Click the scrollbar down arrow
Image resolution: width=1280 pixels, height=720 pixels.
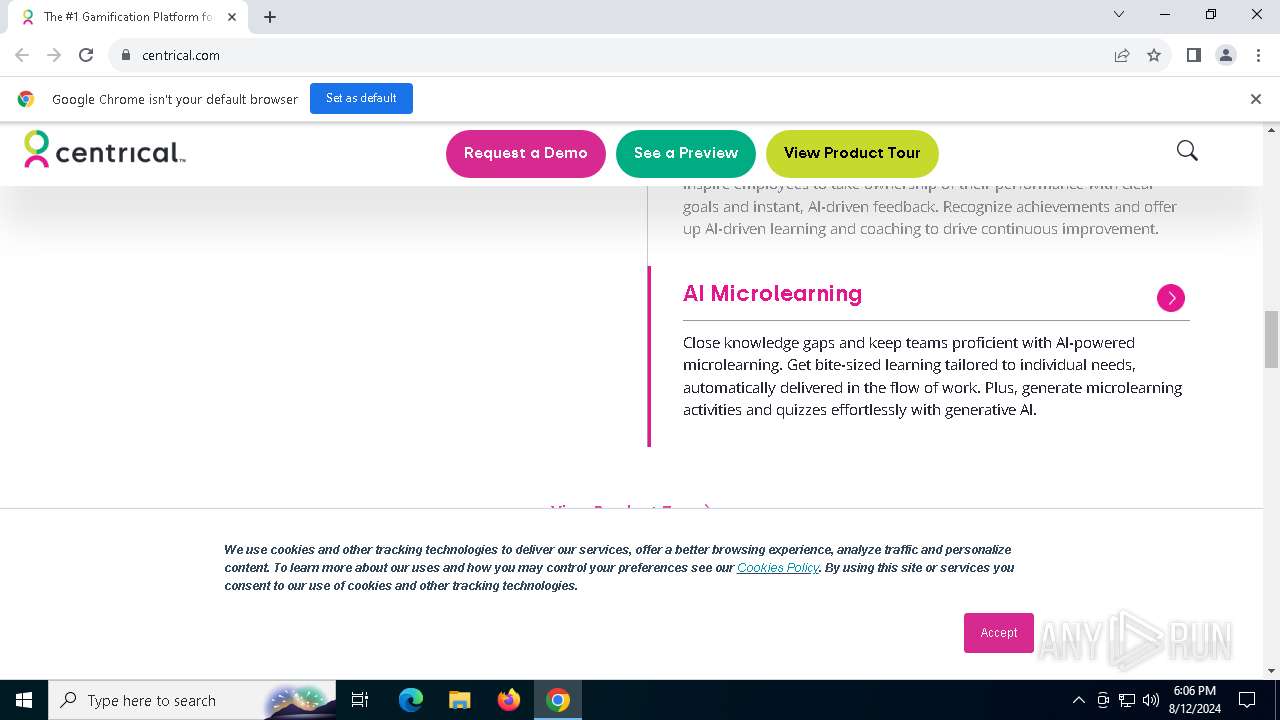pos(1272,671)
